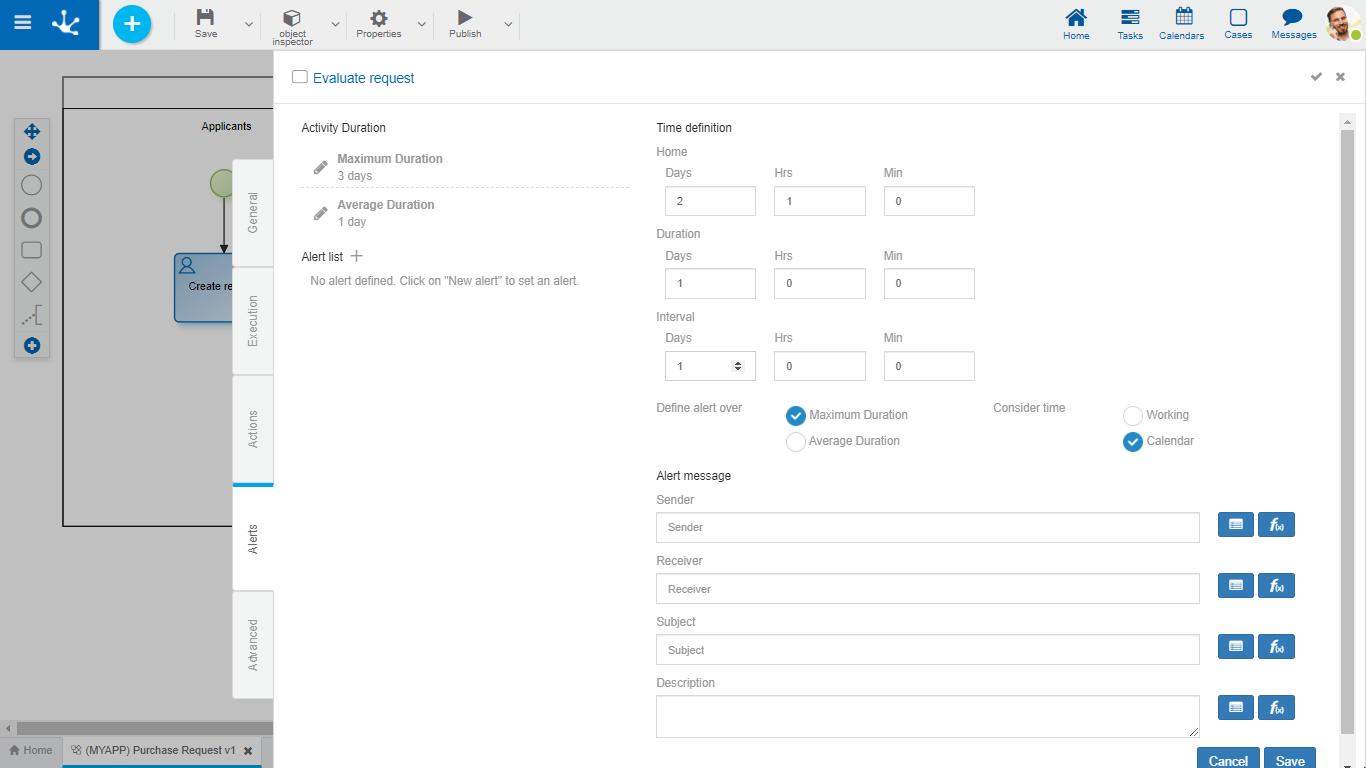Screen dimensions: 1366x768
Task: Click the list picker icon beside Receiver field
Action: click(1236, 586)
